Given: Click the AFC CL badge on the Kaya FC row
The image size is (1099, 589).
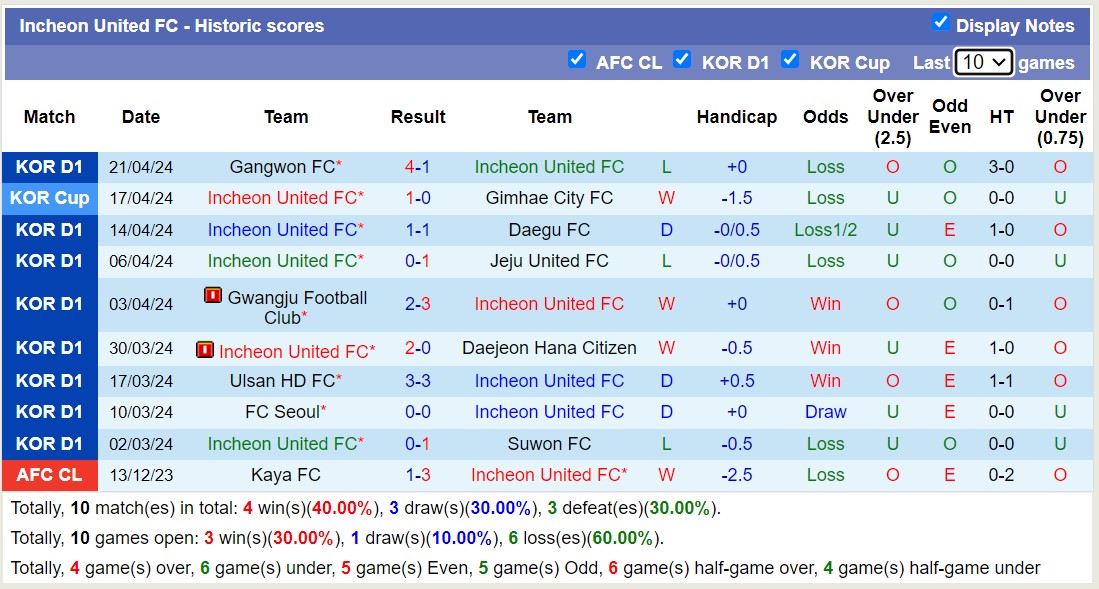Looking at the screenshot, I should 49,475.
